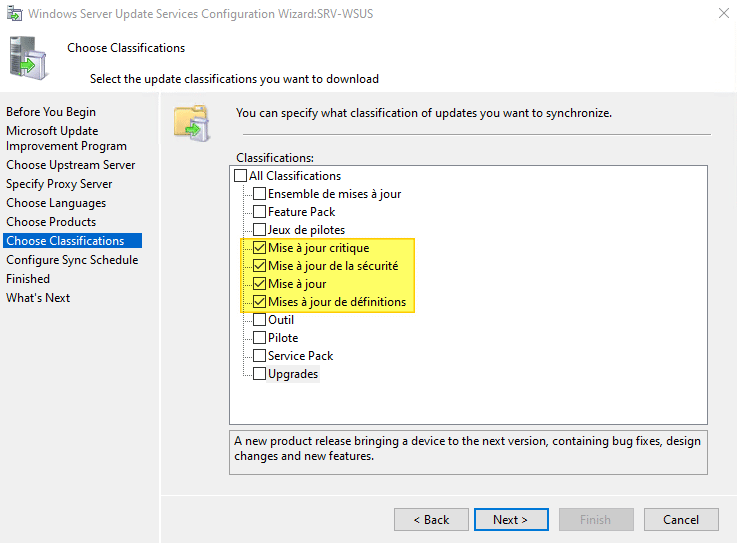Tick the Feature Pack checkbox
Screen dimensions: 737x543
[259, 212]
